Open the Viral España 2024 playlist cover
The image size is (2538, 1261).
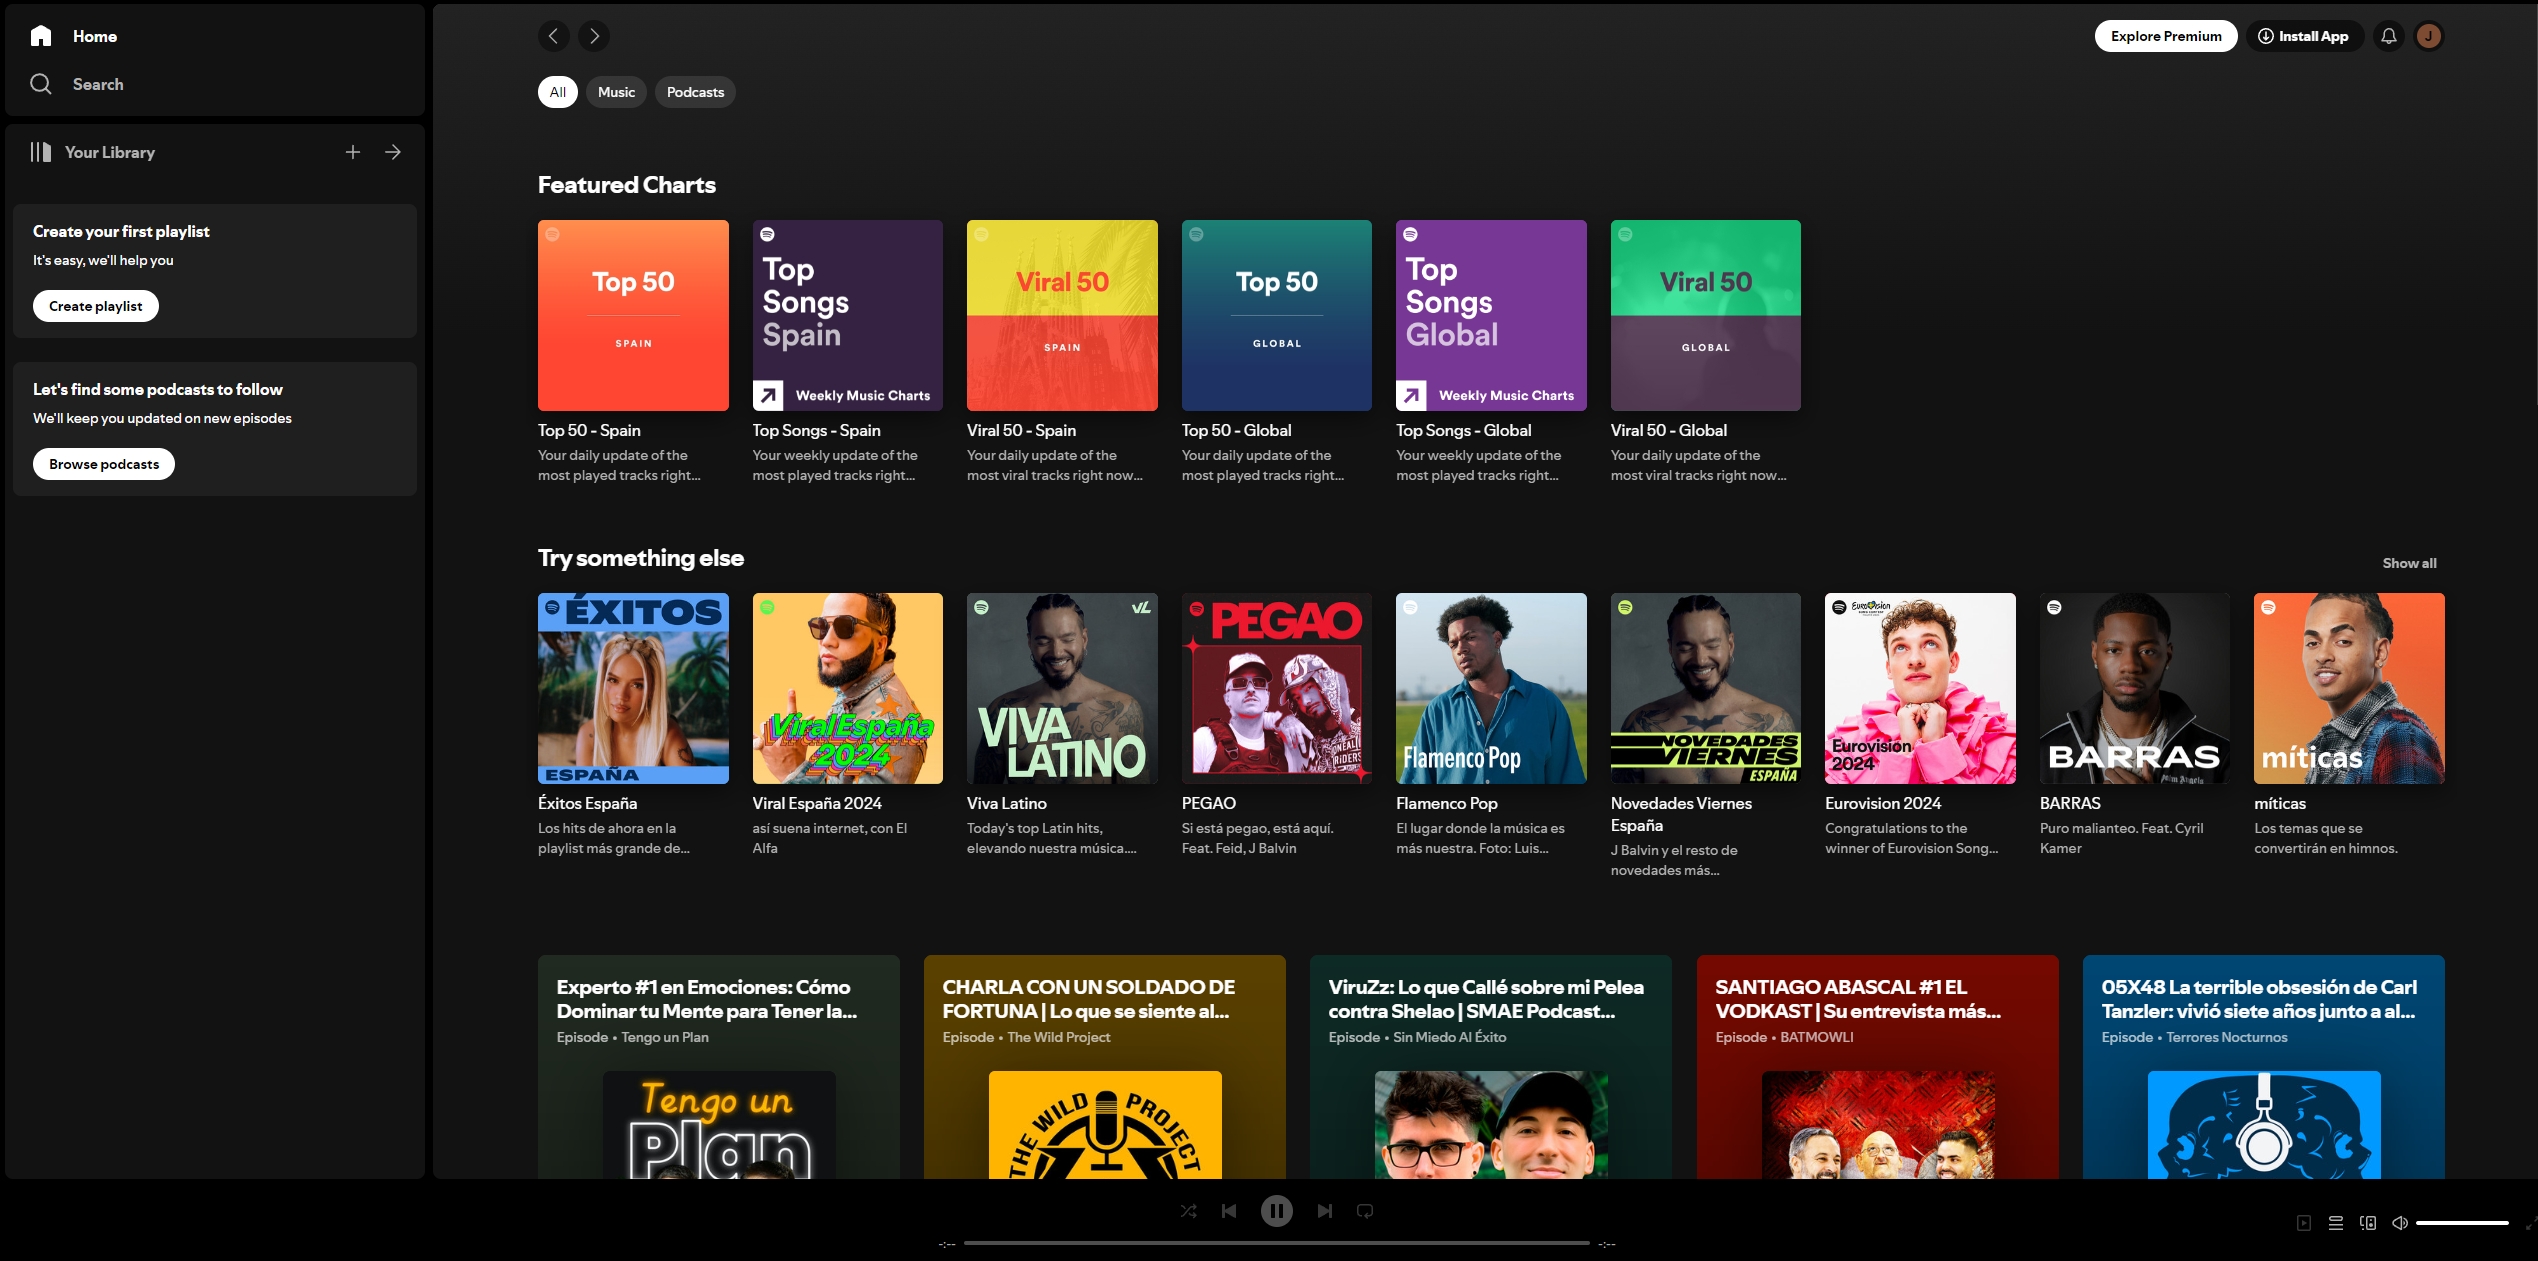point(848,688)
